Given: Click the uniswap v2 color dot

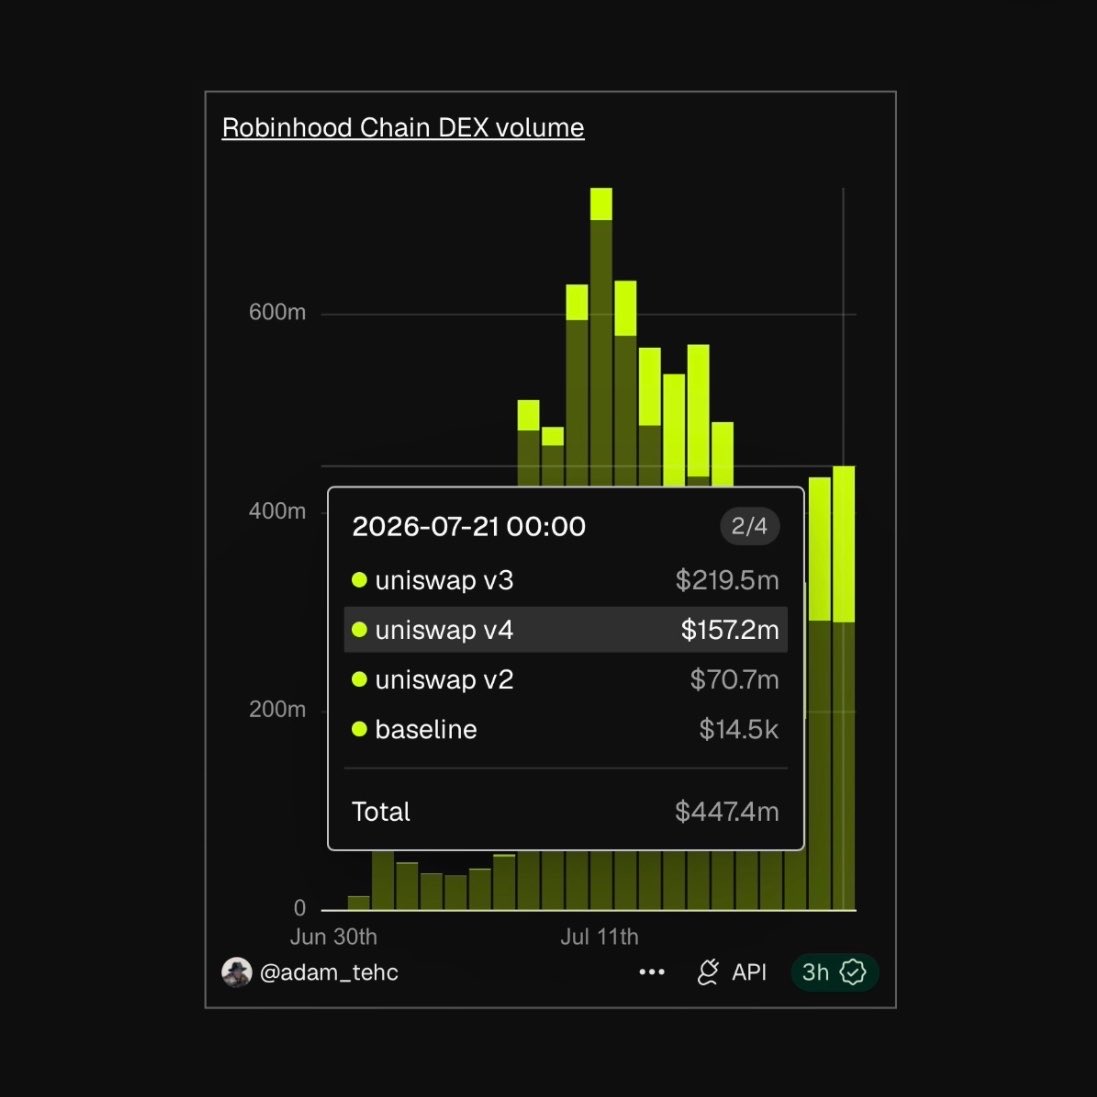Looking at the screenshot, I should [360, 679].
